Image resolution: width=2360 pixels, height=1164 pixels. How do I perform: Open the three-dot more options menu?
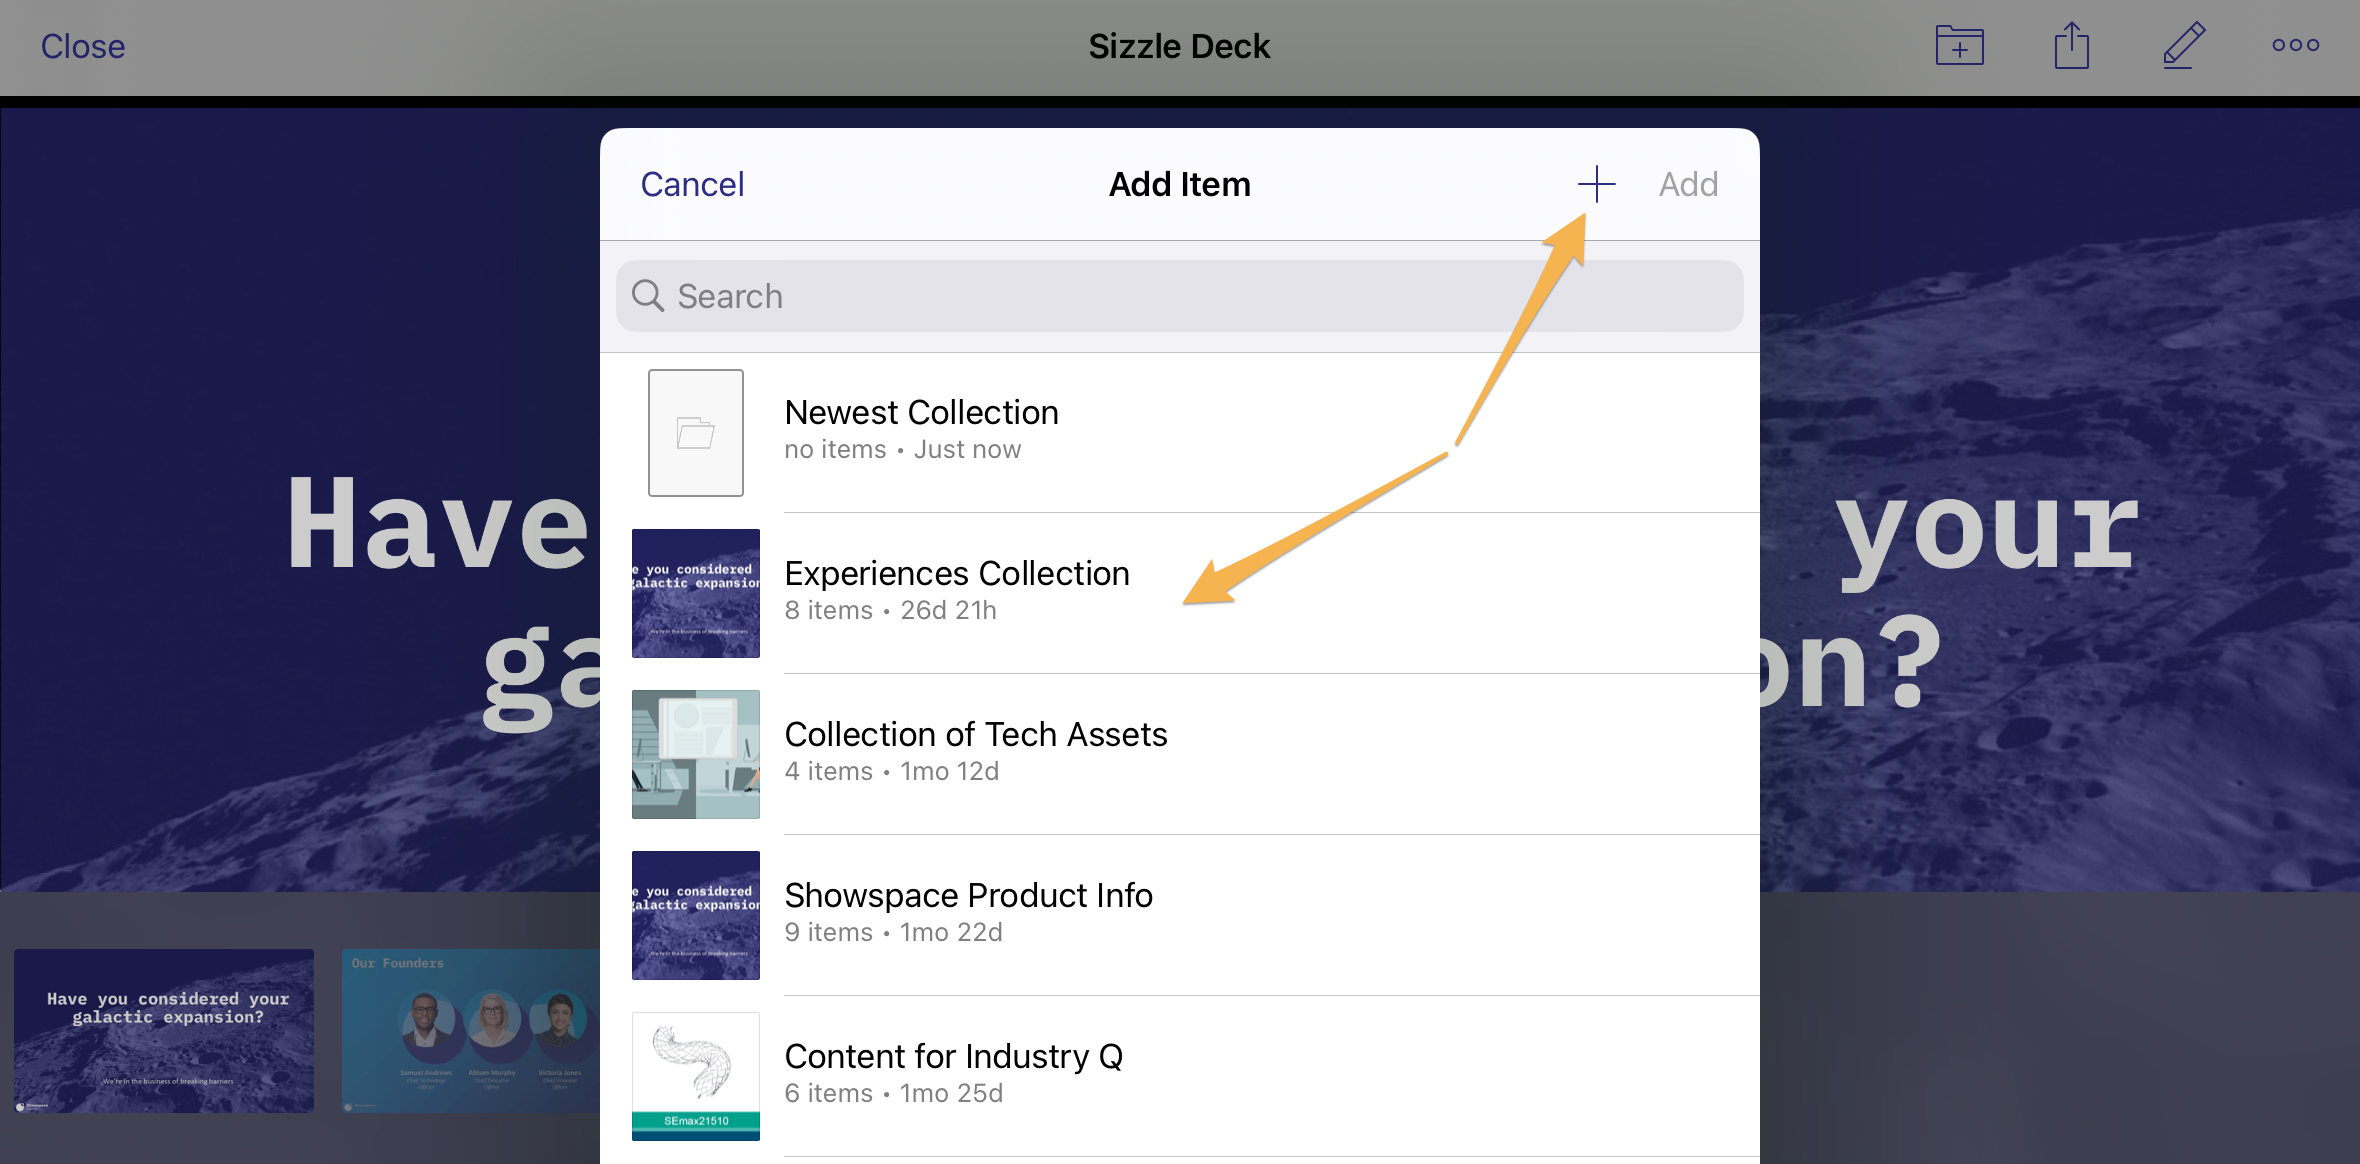coord(2295,45)
